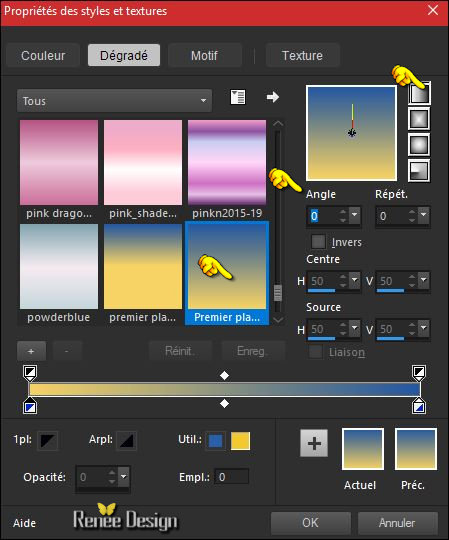The image size is (449, 540).
Task: Click the arrow icon beside category list
Action: click(x=273, y=97)
